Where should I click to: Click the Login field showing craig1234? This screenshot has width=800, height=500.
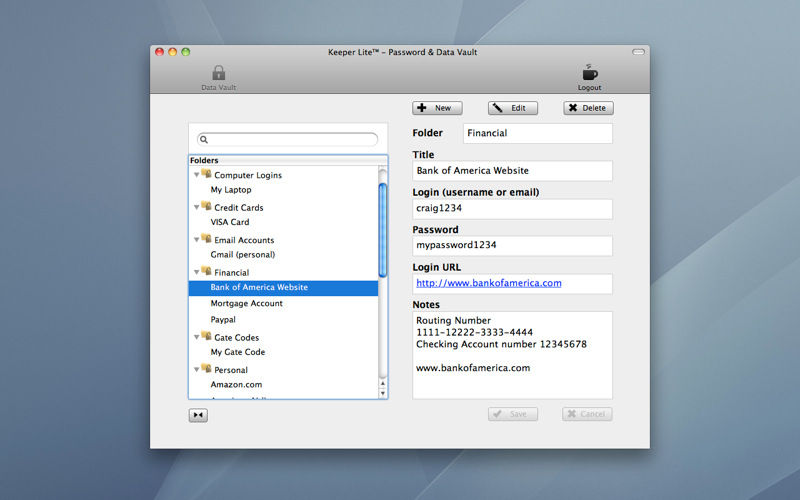click(x=512, y=209)
